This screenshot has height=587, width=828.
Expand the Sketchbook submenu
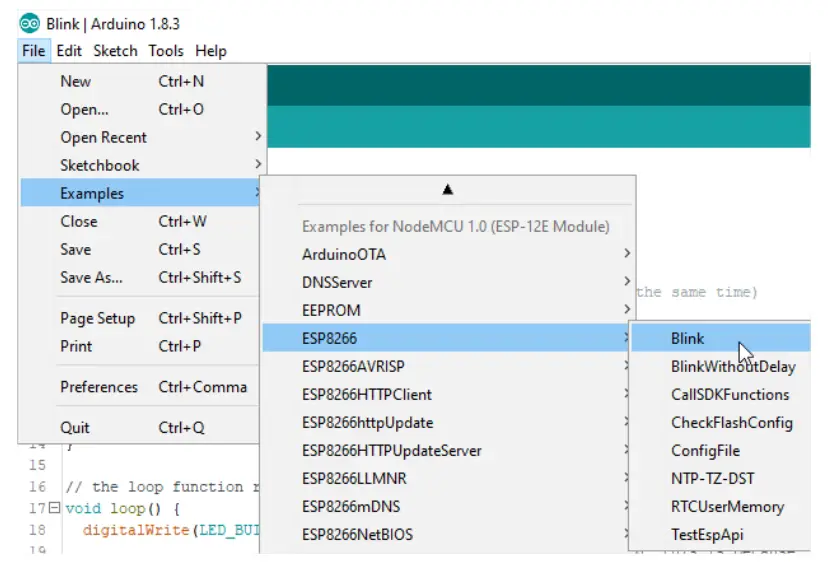pyautogui.click(x=142, y=165)
